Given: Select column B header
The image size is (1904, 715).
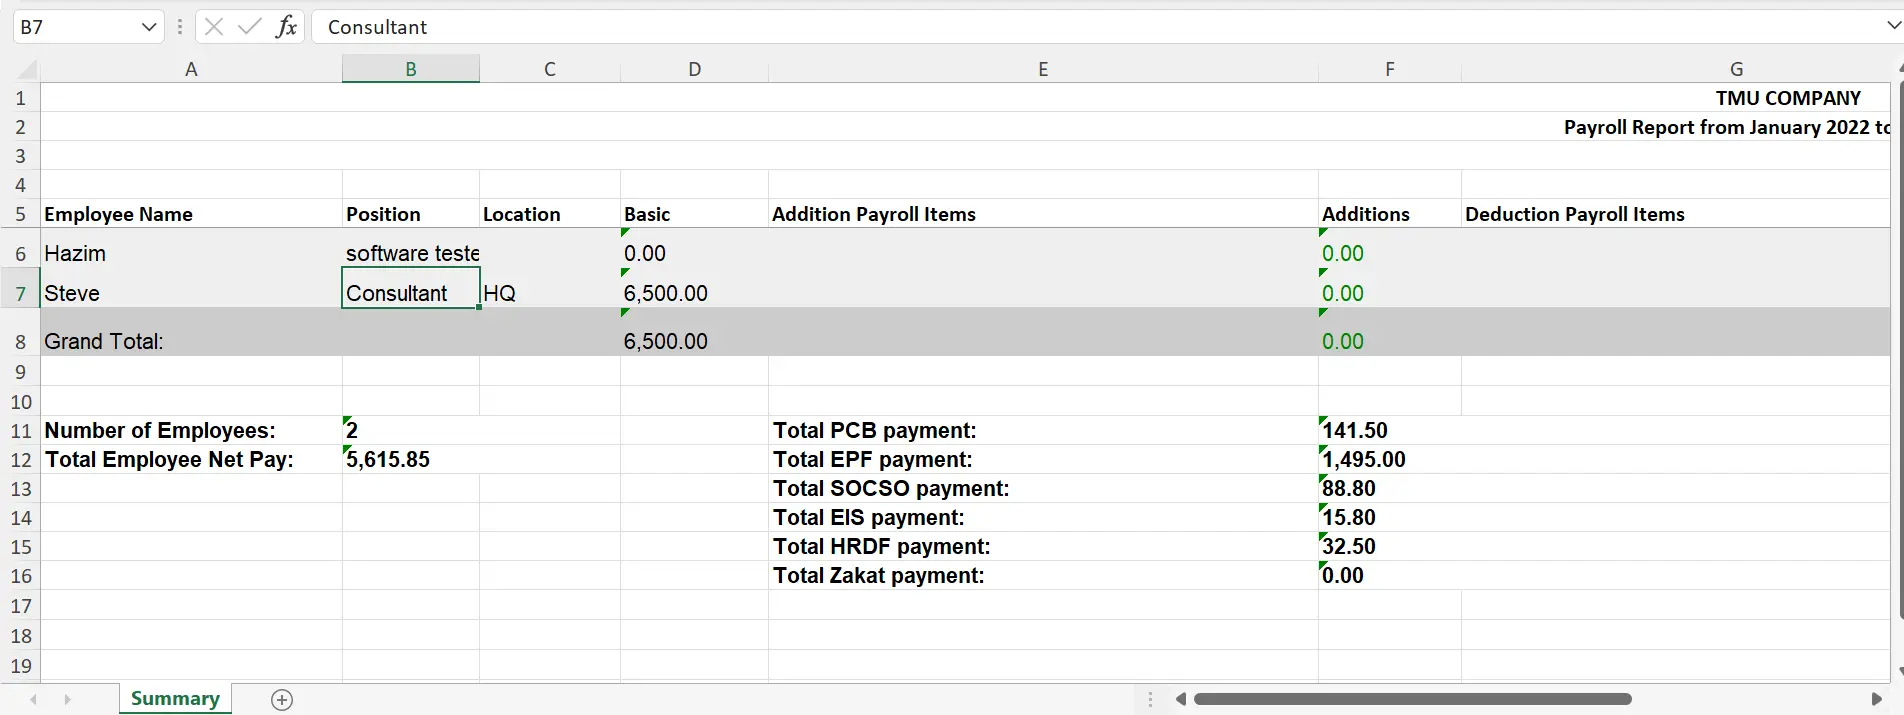Looking at the screenshot, I should pyautogui.click(x=410, y=69).
